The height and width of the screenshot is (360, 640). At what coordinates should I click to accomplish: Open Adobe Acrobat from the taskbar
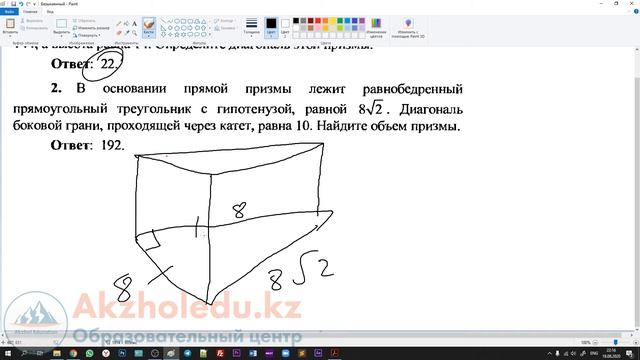pos(334,353)
